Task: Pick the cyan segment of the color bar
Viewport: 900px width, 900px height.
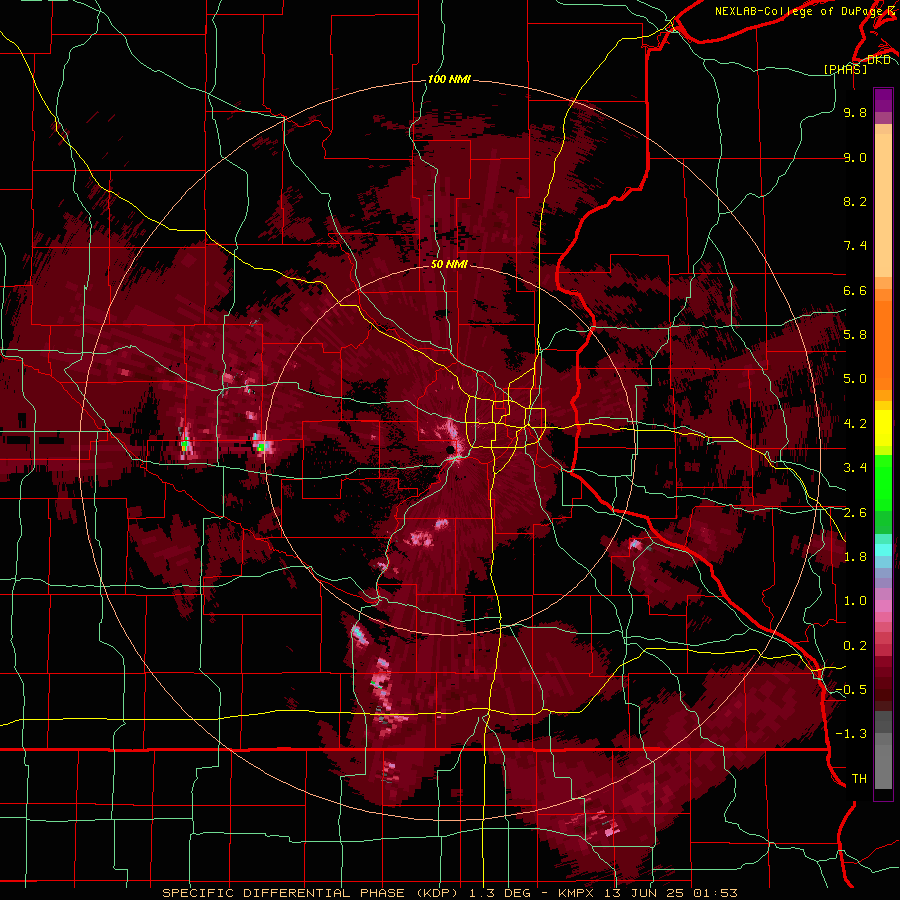Action: point(883,550)
